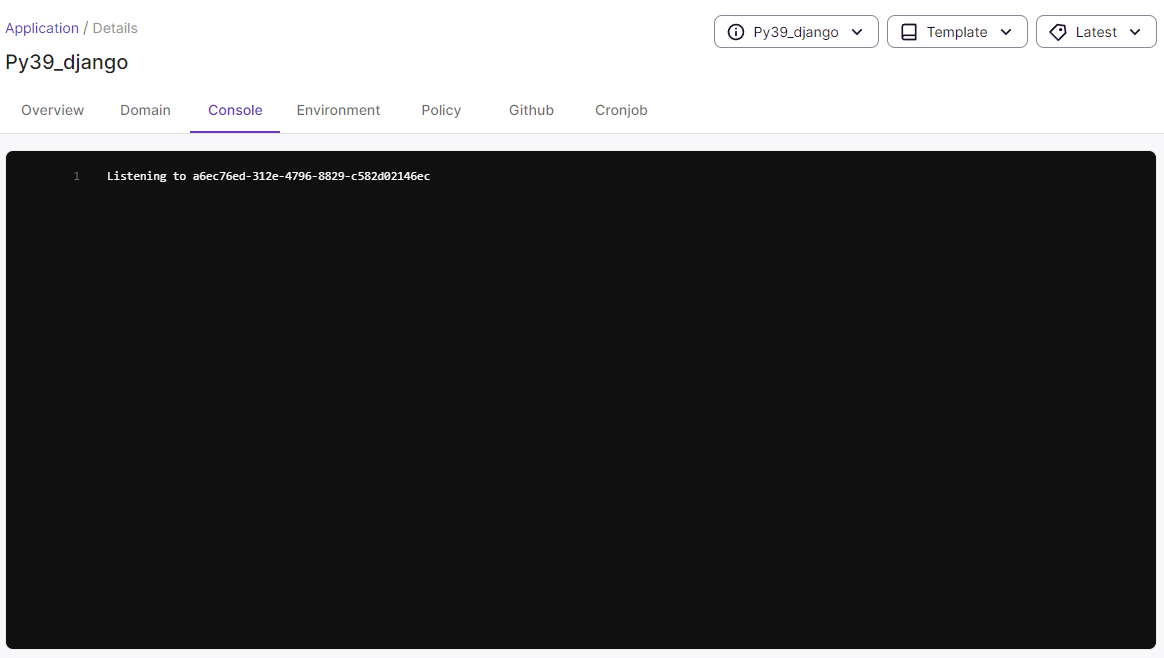Select the Console tab
Viewport: 1164px width, 658px height.
point(235,110)
